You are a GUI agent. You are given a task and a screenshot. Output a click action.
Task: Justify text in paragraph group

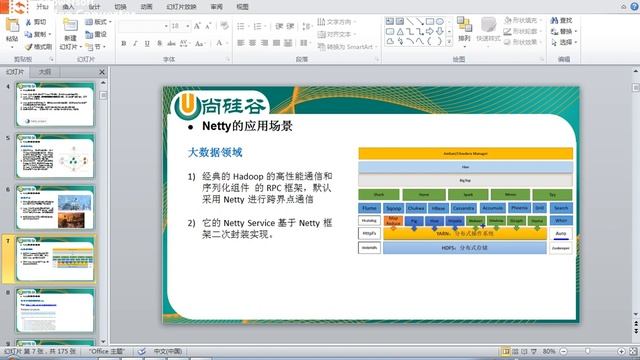click(276, 43)
